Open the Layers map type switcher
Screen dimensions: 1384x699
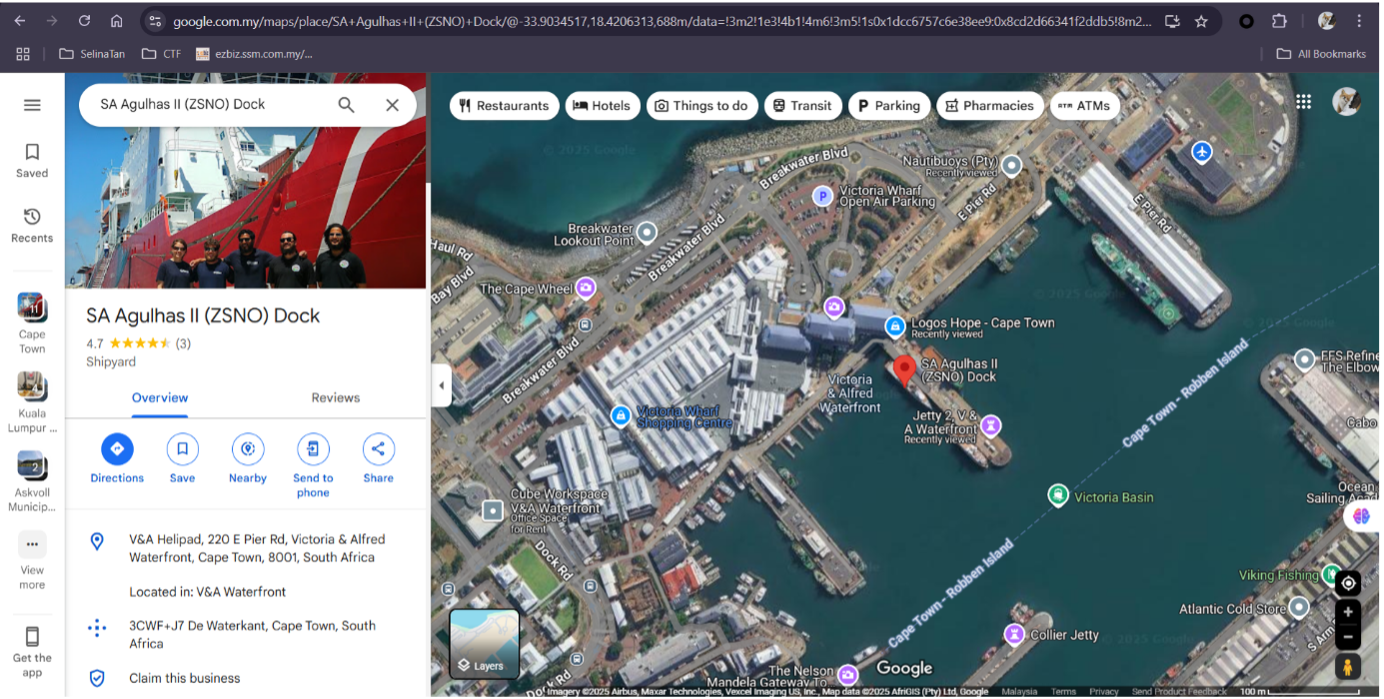pos(484,643)
